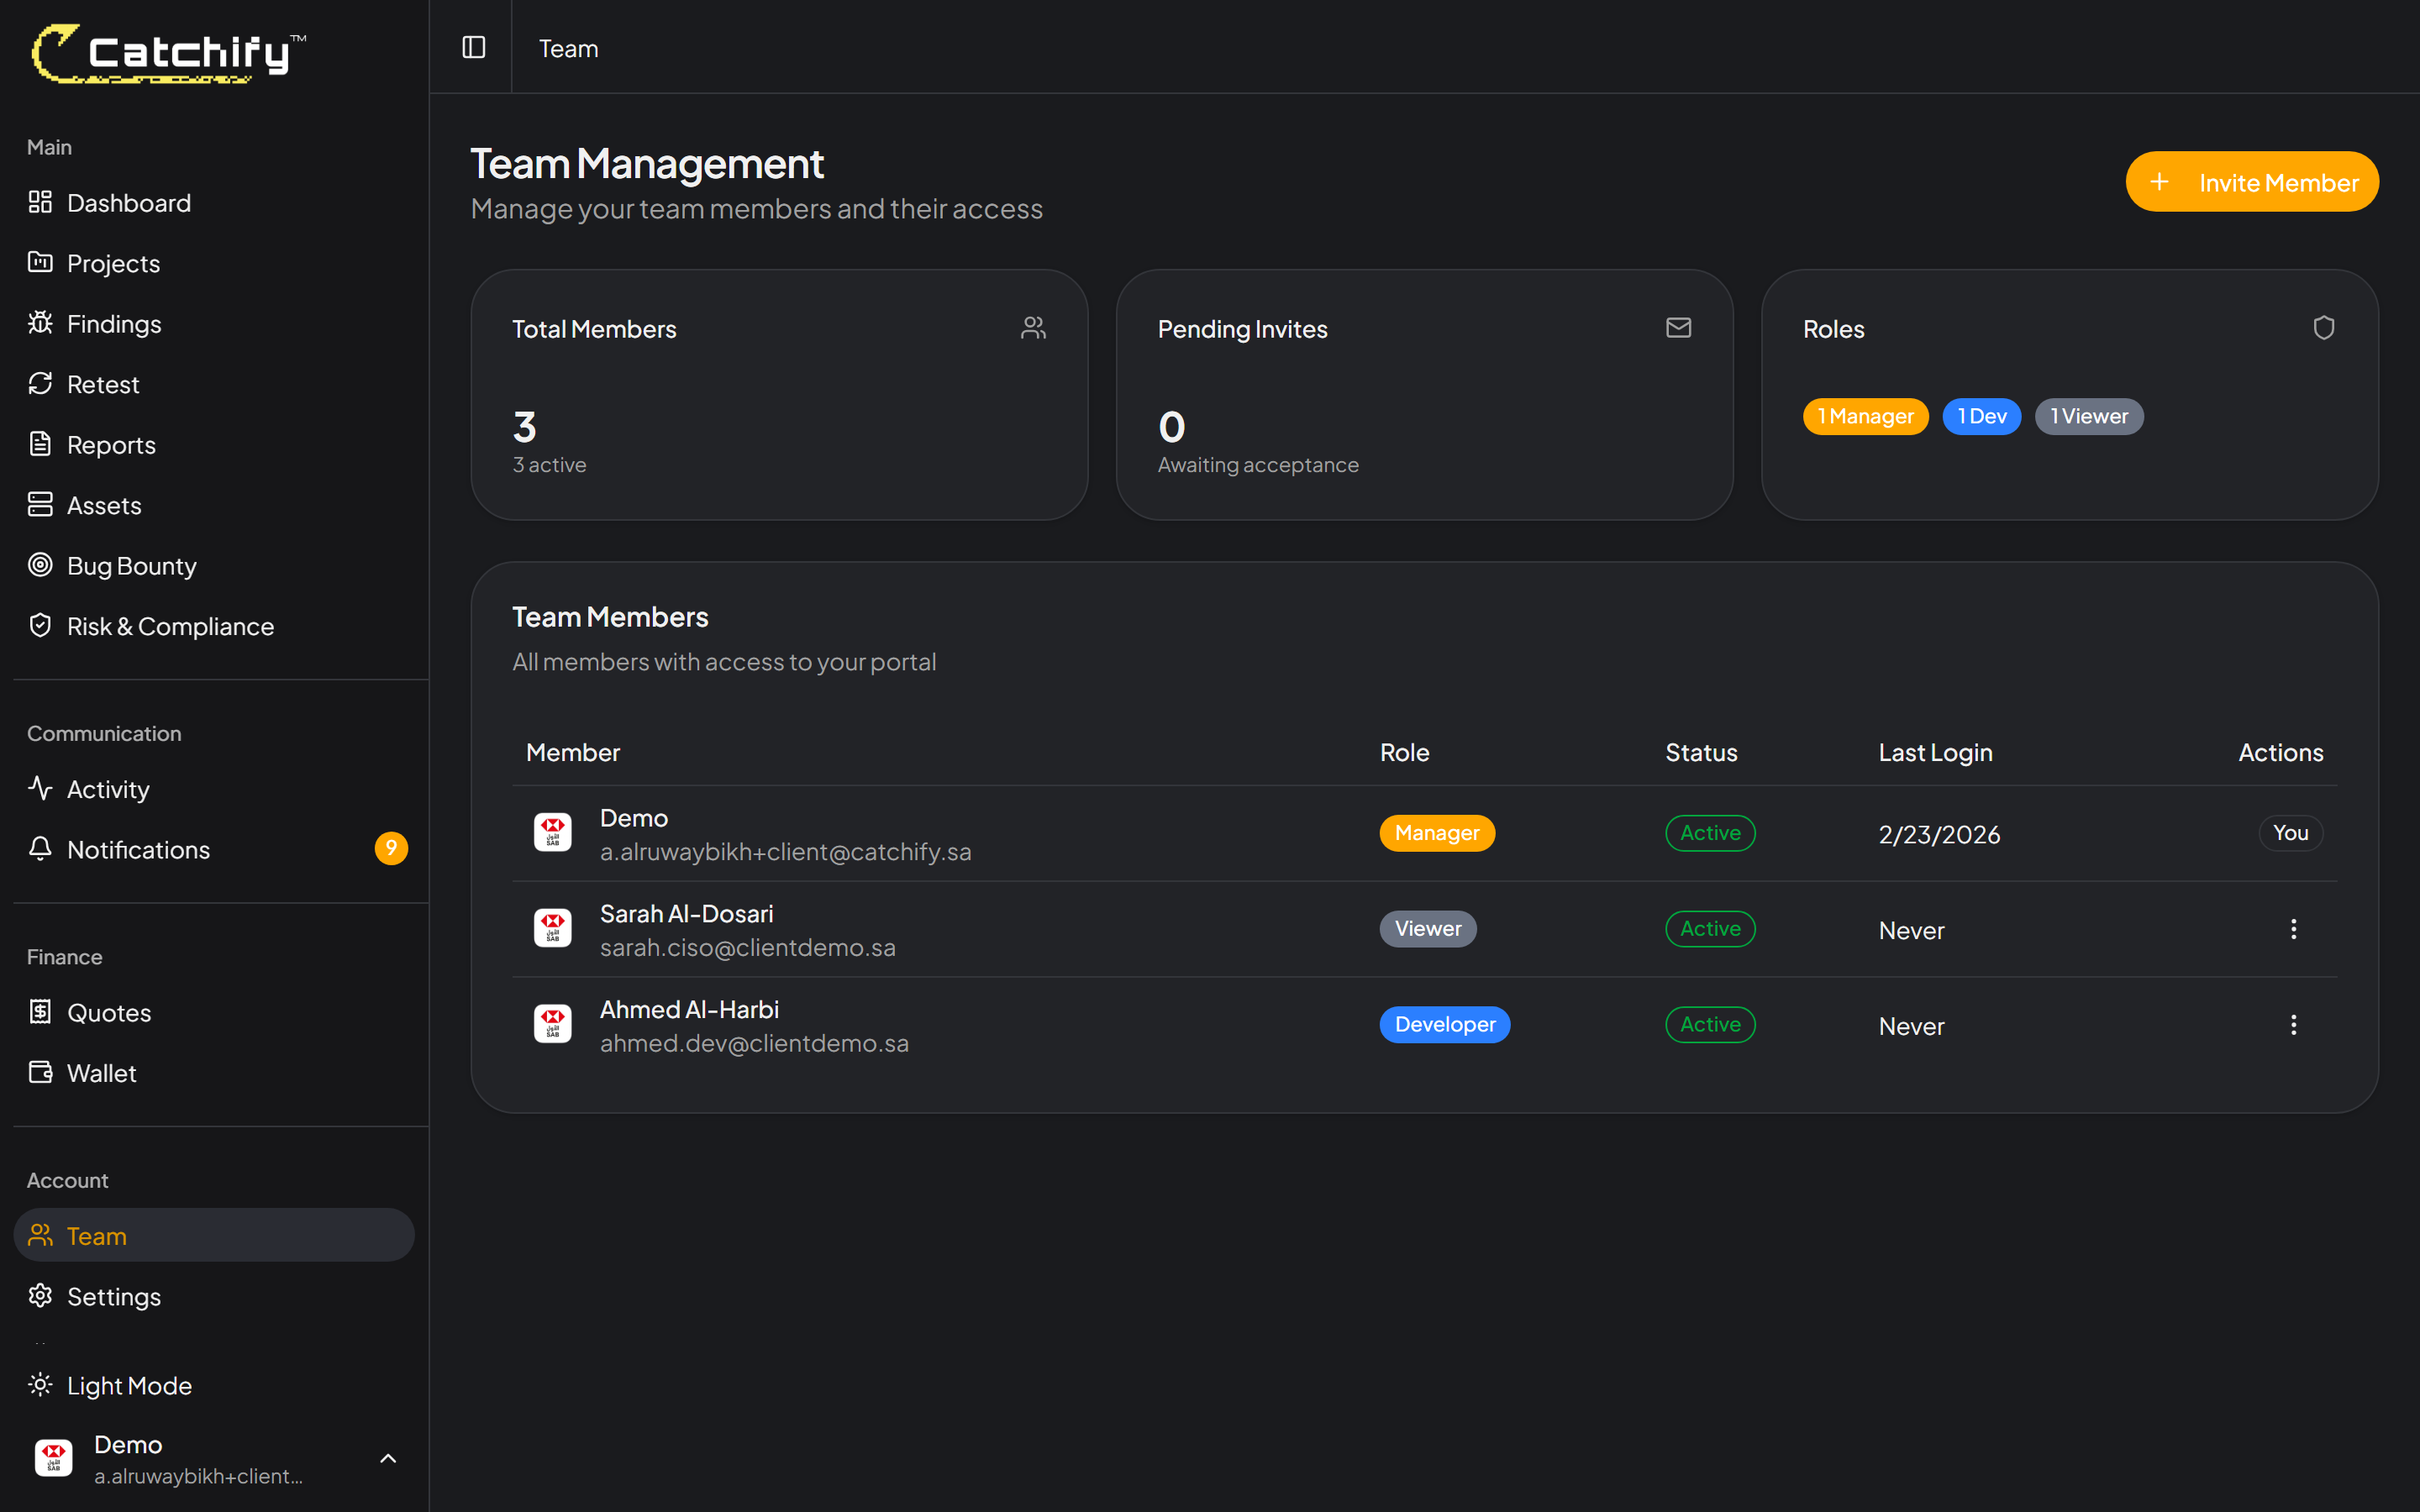This screenshot has width=2420, height=1512.
Task: Toggle the sidebar with the panel icon
Action: coord(472,47)
